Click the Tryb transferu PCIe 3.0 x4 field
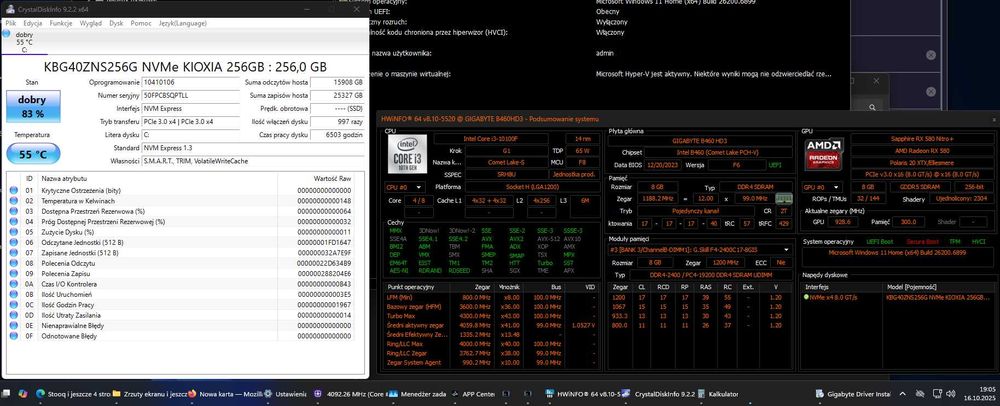The height and width of the screenshot is (406, 1000). 190,121
